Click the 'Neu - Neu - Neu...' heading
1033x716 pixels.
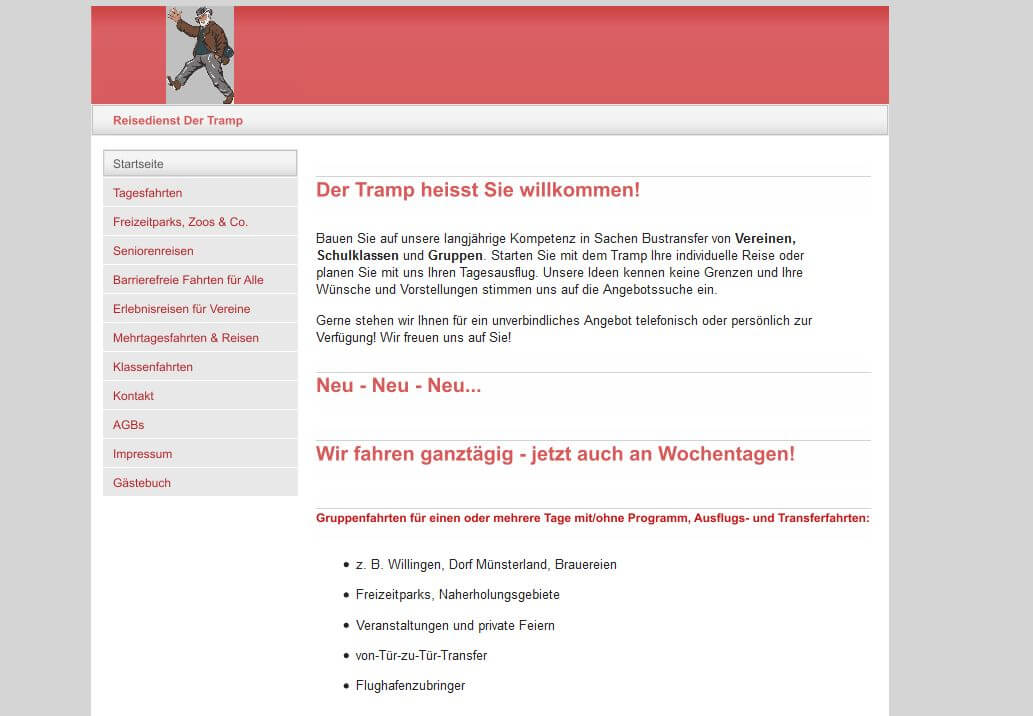tap(399, 385)
